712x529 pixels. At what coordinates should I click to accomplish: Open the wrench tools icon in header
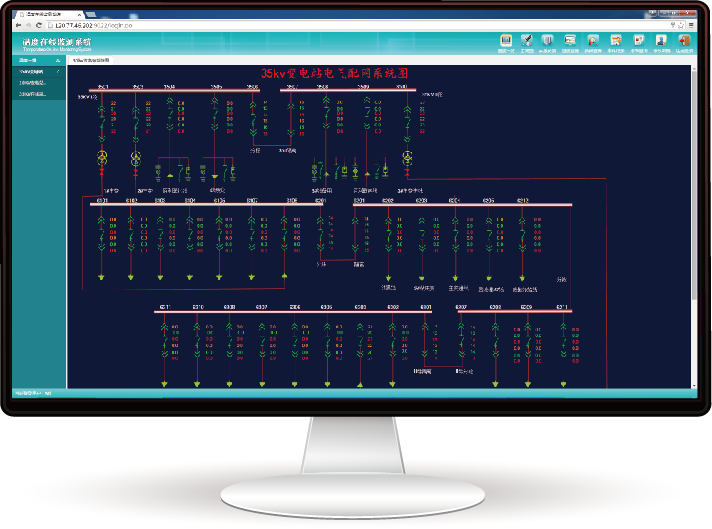pos(527,41)
